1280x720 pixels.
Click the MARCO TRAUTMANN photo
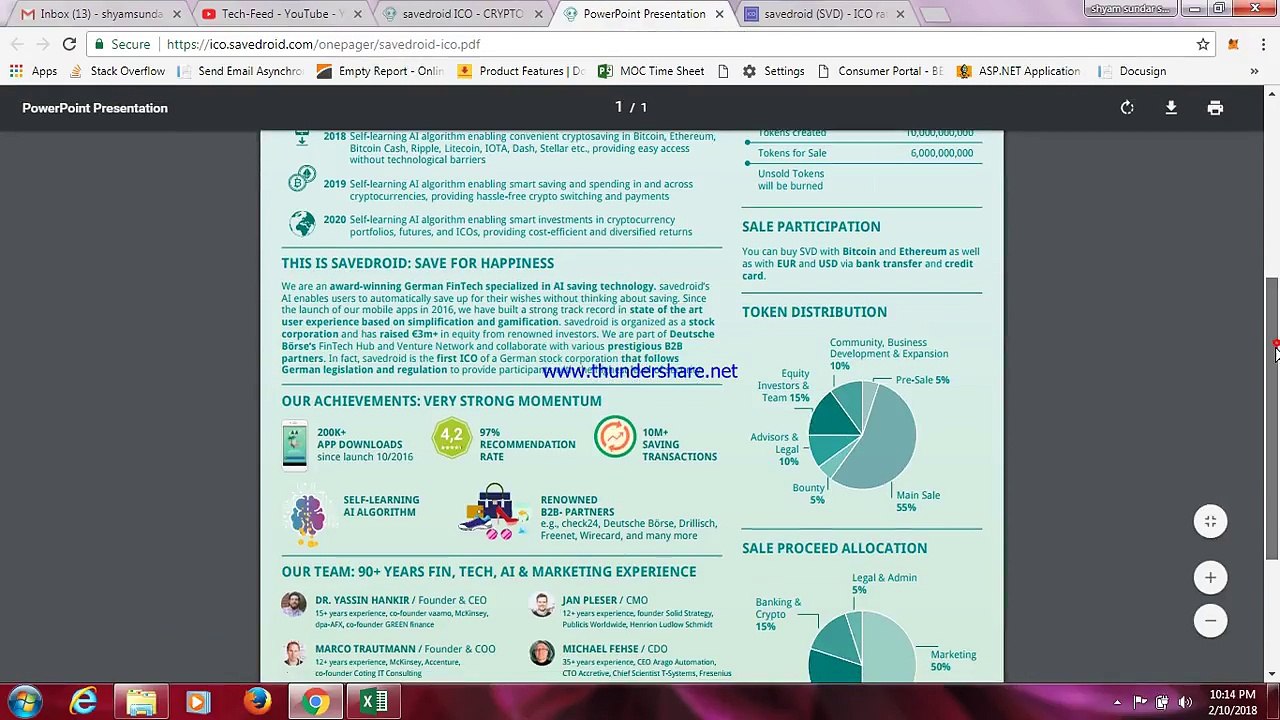pyautogui.click(x=294, y=653)
